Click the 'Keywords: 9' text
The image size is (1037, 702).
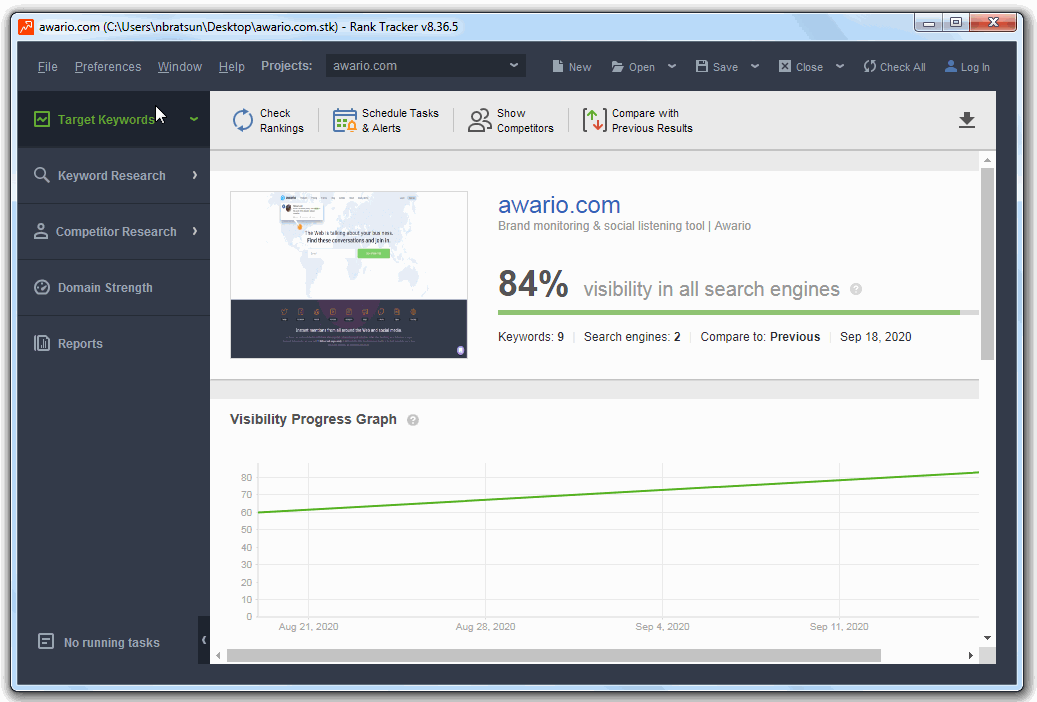coord(531,337)
